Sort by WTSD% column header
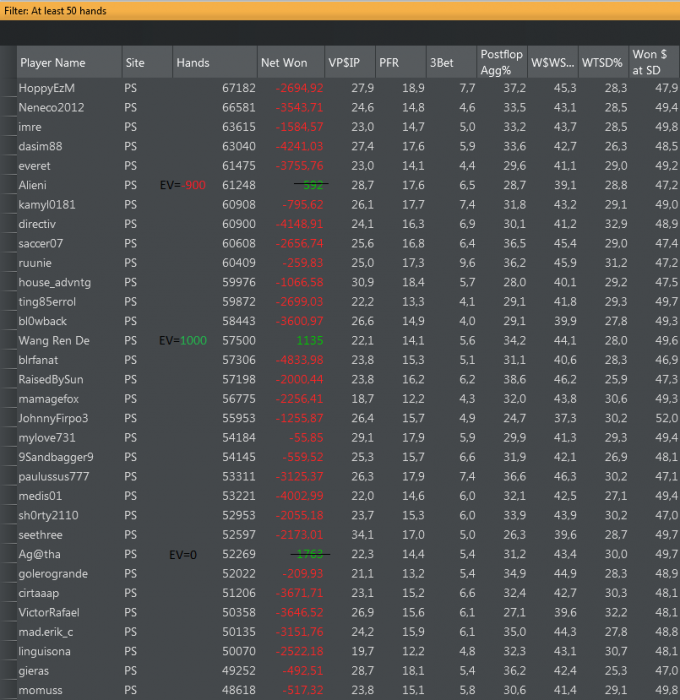 click(604, 62)
